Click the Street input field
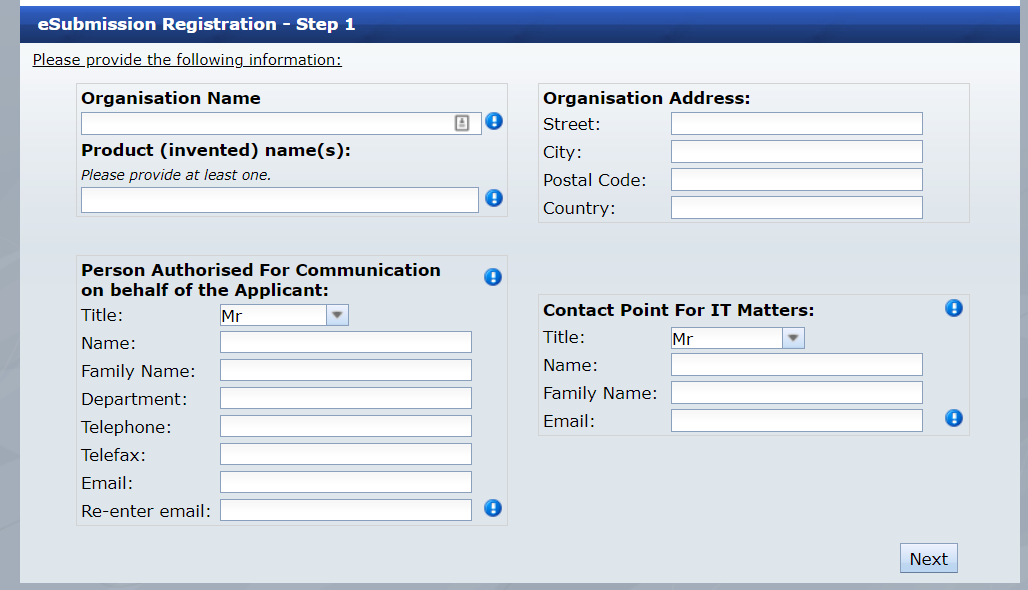 coord(797,123)
